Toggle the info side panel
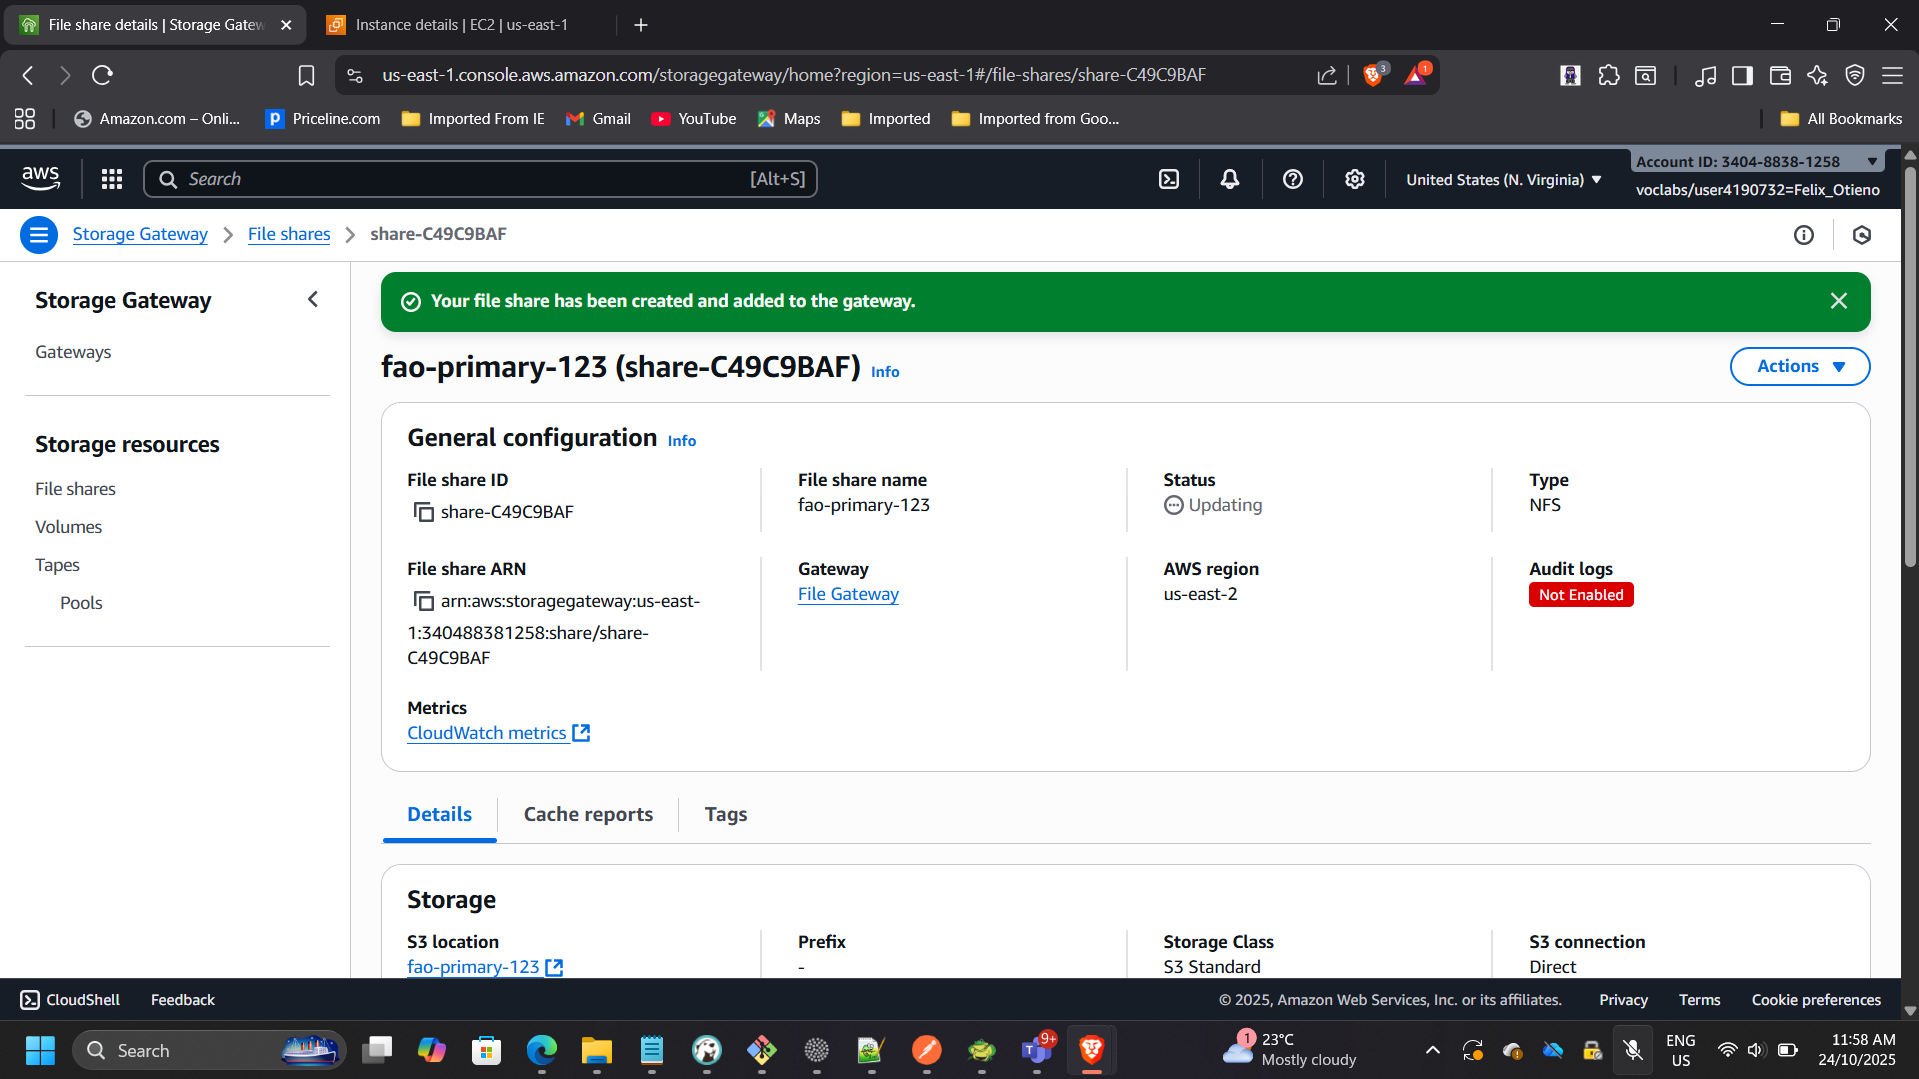The height and width of the screenshot is (1079, 1919). coord(1804,235)
